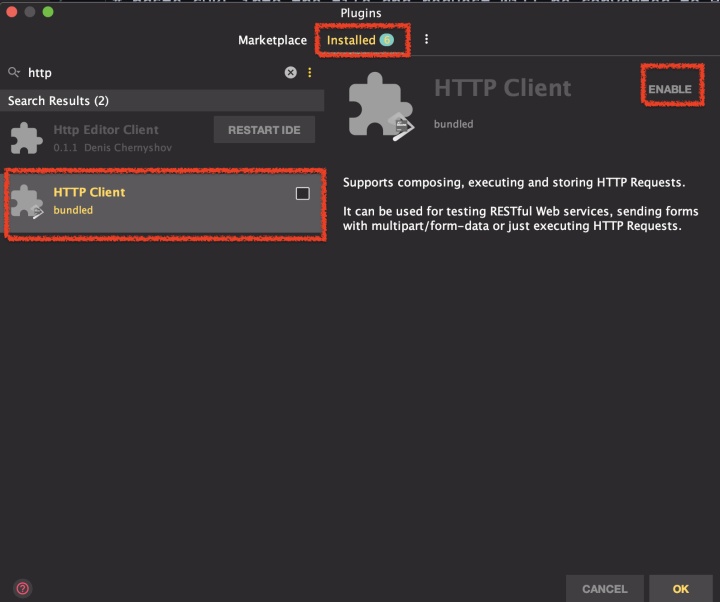The height and width of the screenshot is (602, 720).
Task: Focus the plugin search field with http
Action: 152,73
